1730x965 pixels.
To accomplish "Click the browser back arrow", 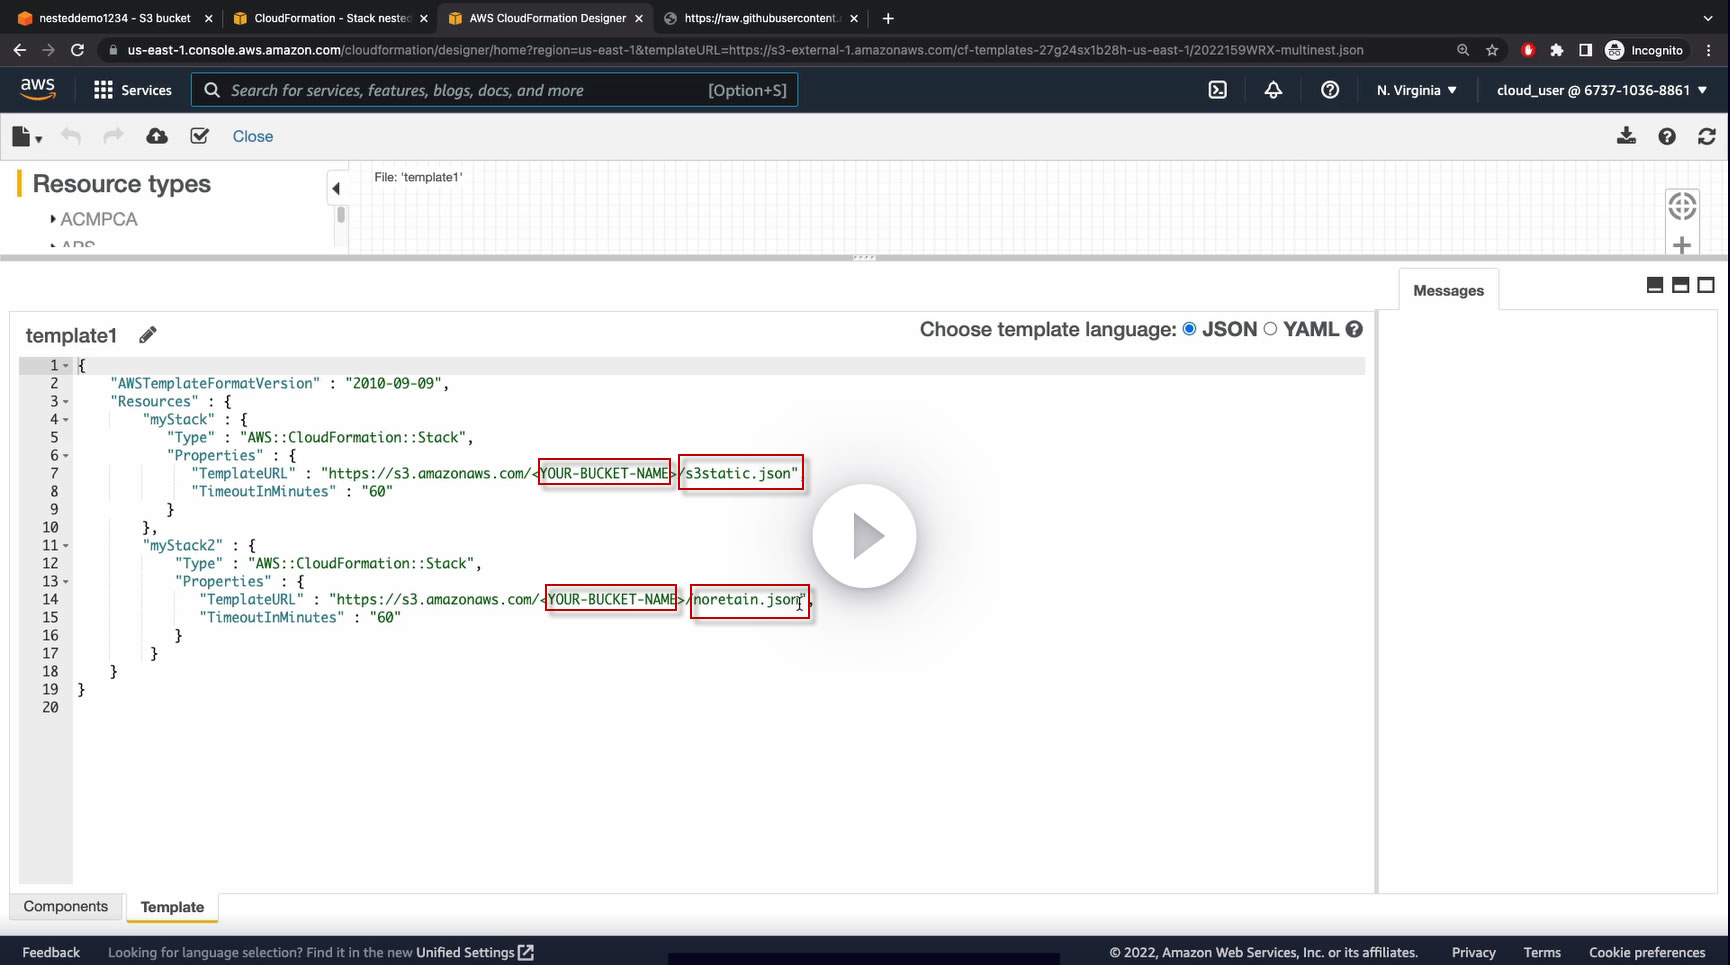I will click(x=20, y=50).
